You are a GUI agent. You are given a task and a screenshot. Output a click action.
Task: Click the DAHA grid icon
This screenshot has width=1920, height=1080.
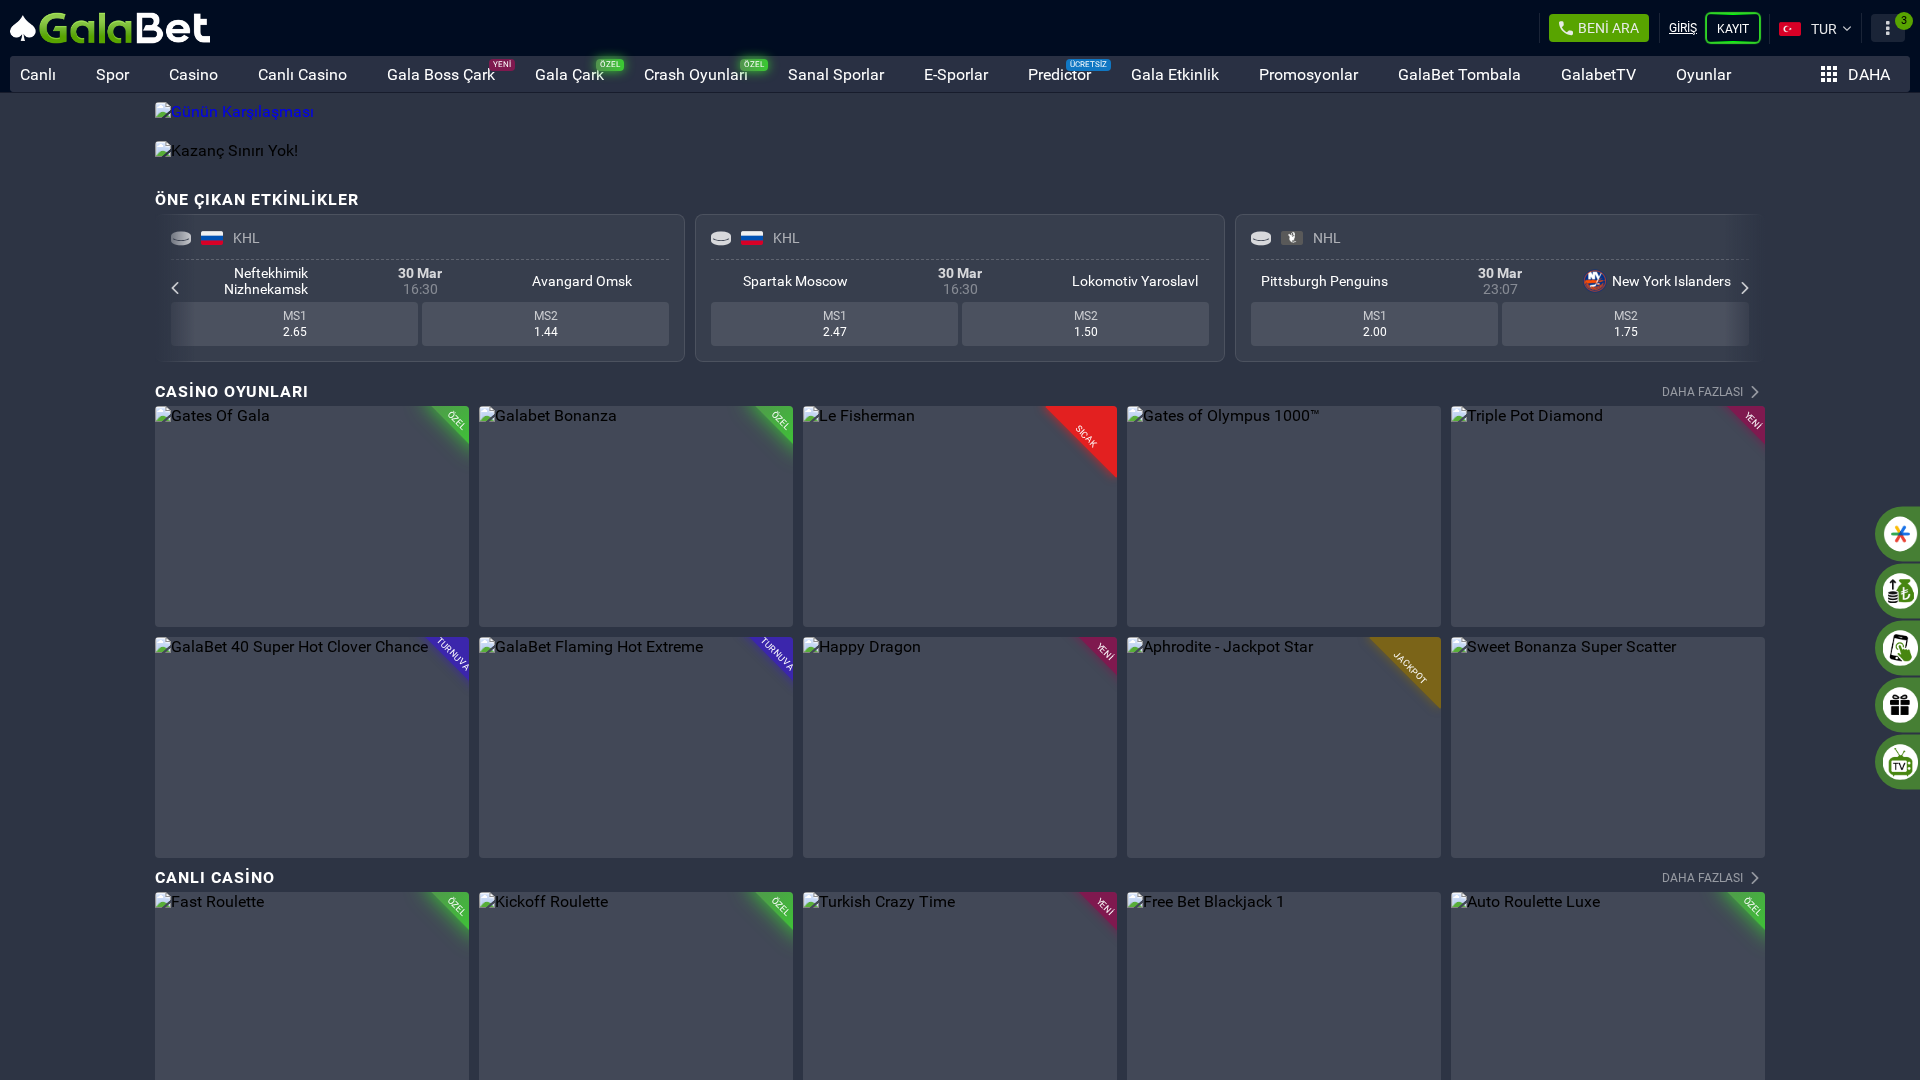point(1829,75)
